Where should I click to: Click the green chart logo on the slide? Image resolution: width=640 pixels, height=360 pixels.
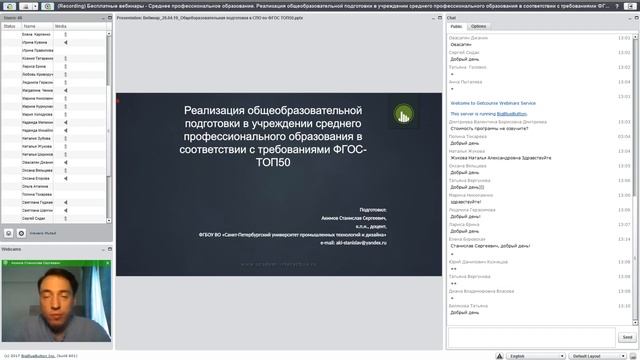(403, 115)
